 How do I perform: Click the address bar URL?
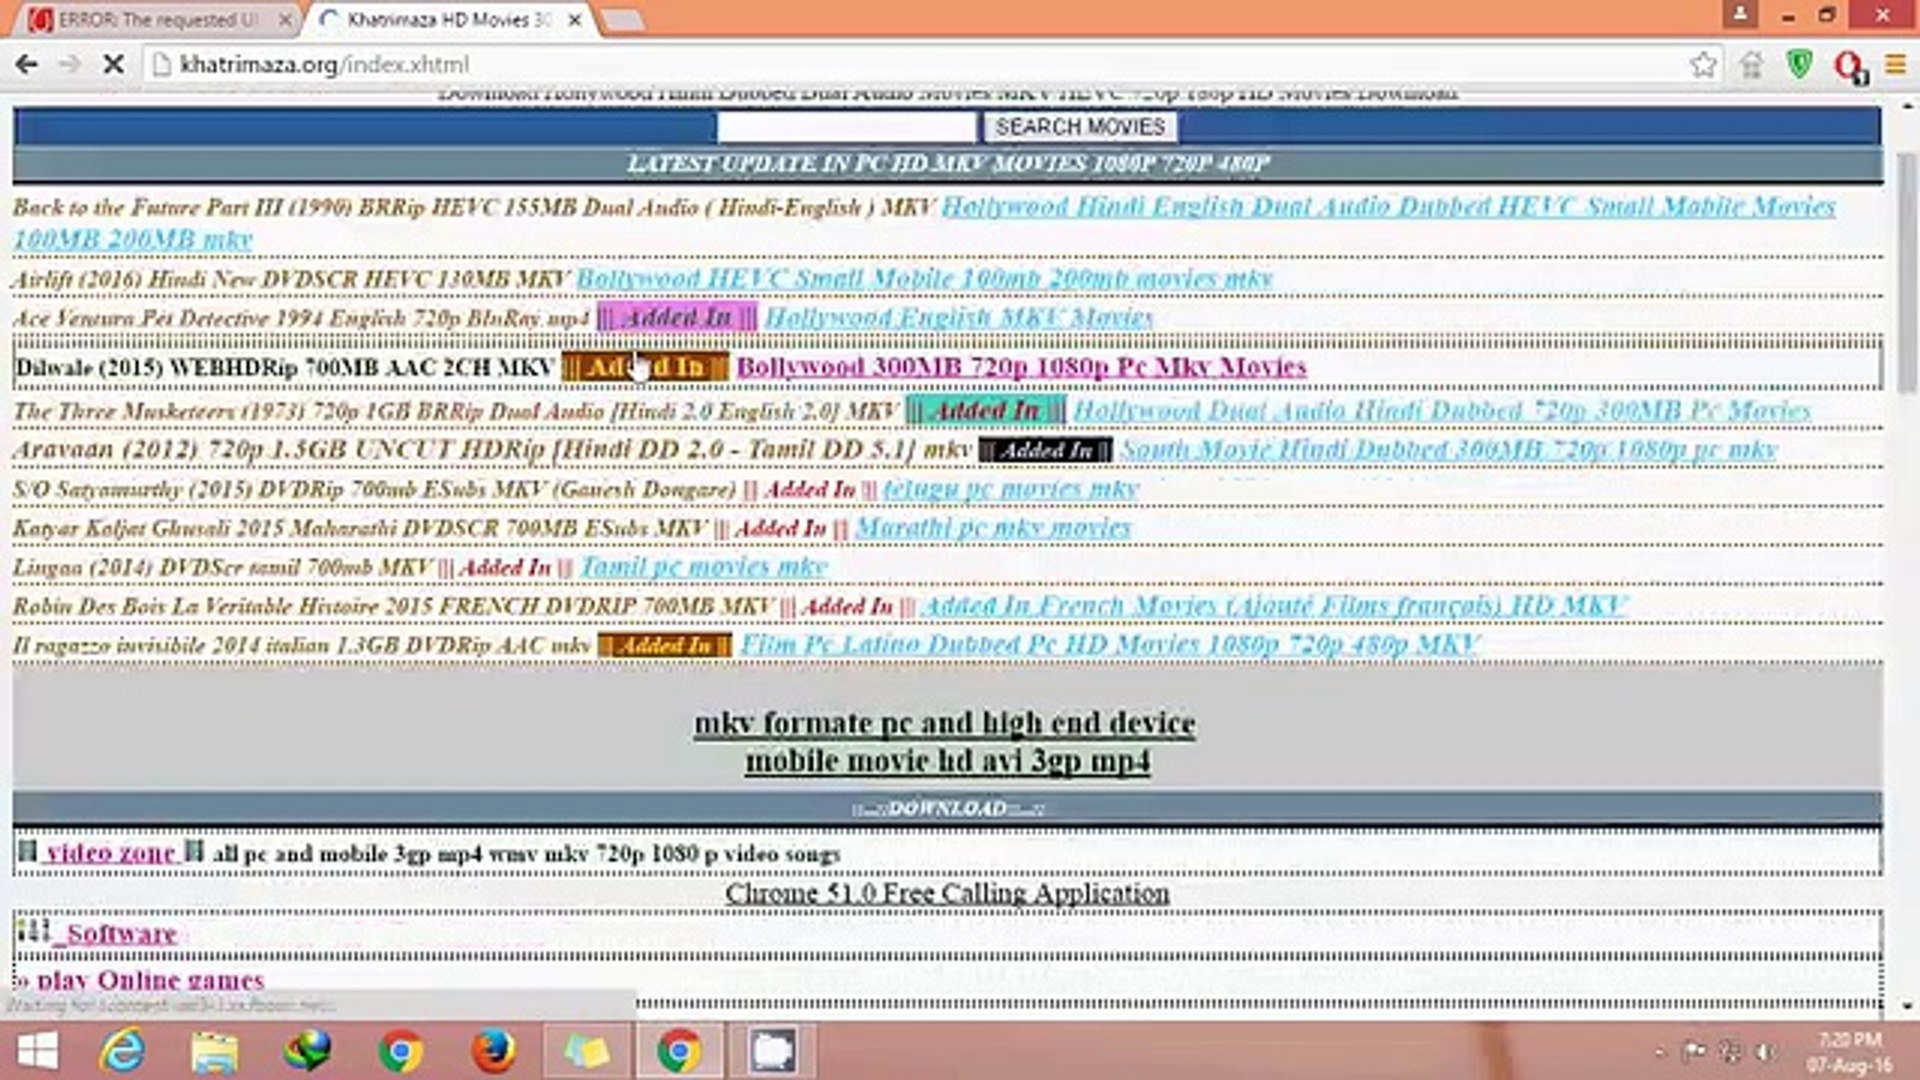pos(324,65)
